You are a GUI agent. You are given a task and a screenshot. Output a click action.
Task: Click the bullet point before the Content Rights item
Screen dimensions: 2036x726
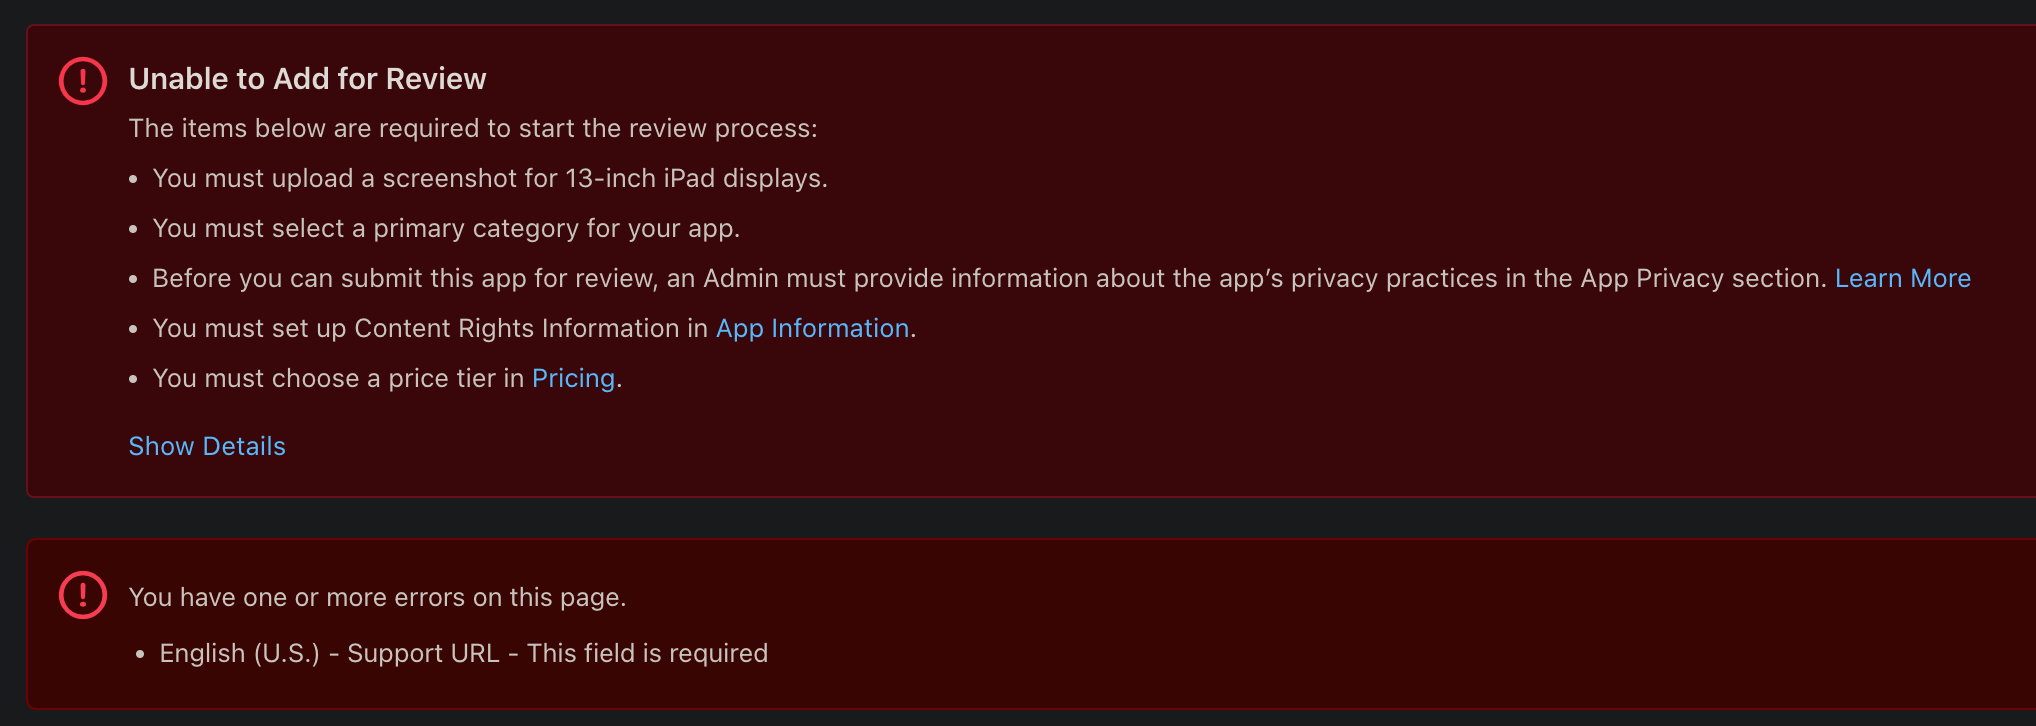(134, 330)
